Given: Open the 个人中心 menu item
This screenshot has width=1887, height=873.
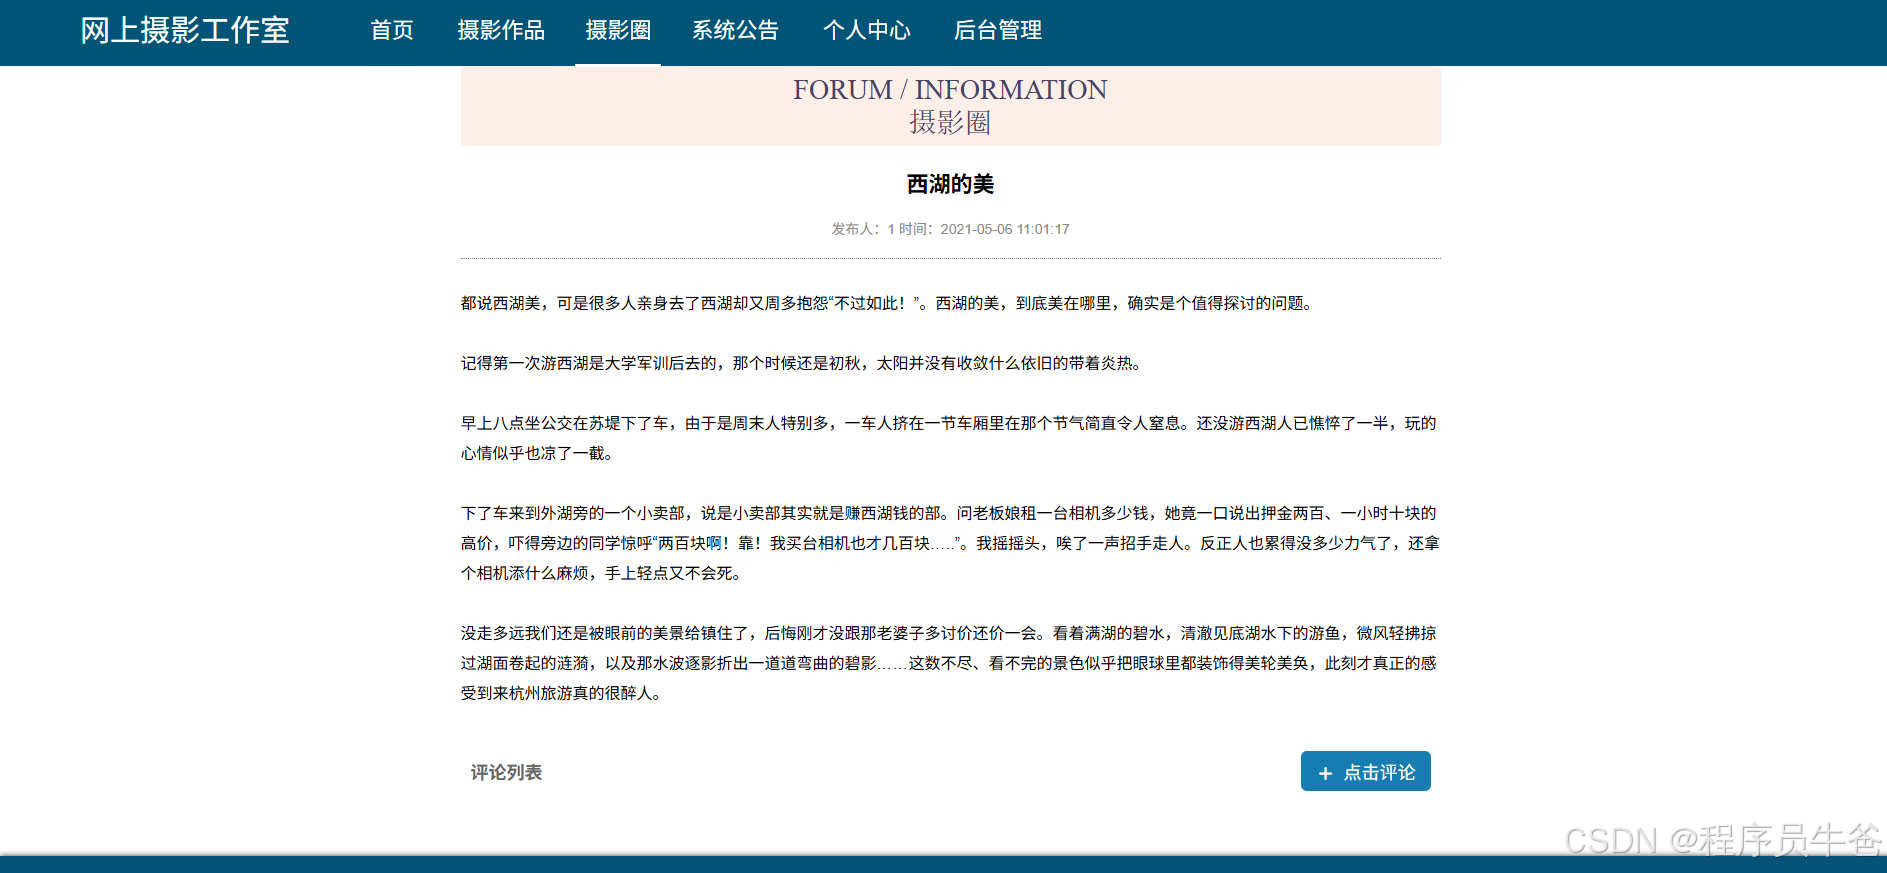Looking at the screenshot, I should coord(867,30).
